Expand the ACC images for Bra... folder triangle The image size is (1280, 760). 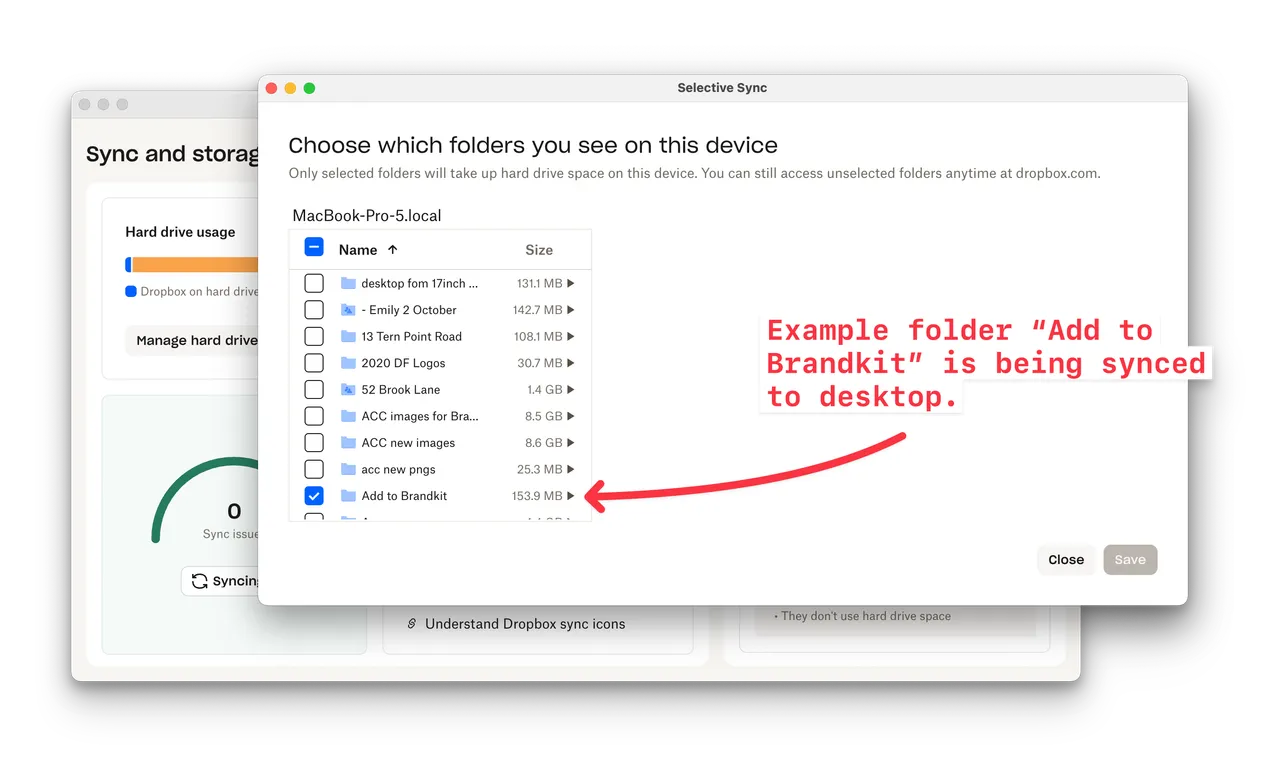point(571,416)
